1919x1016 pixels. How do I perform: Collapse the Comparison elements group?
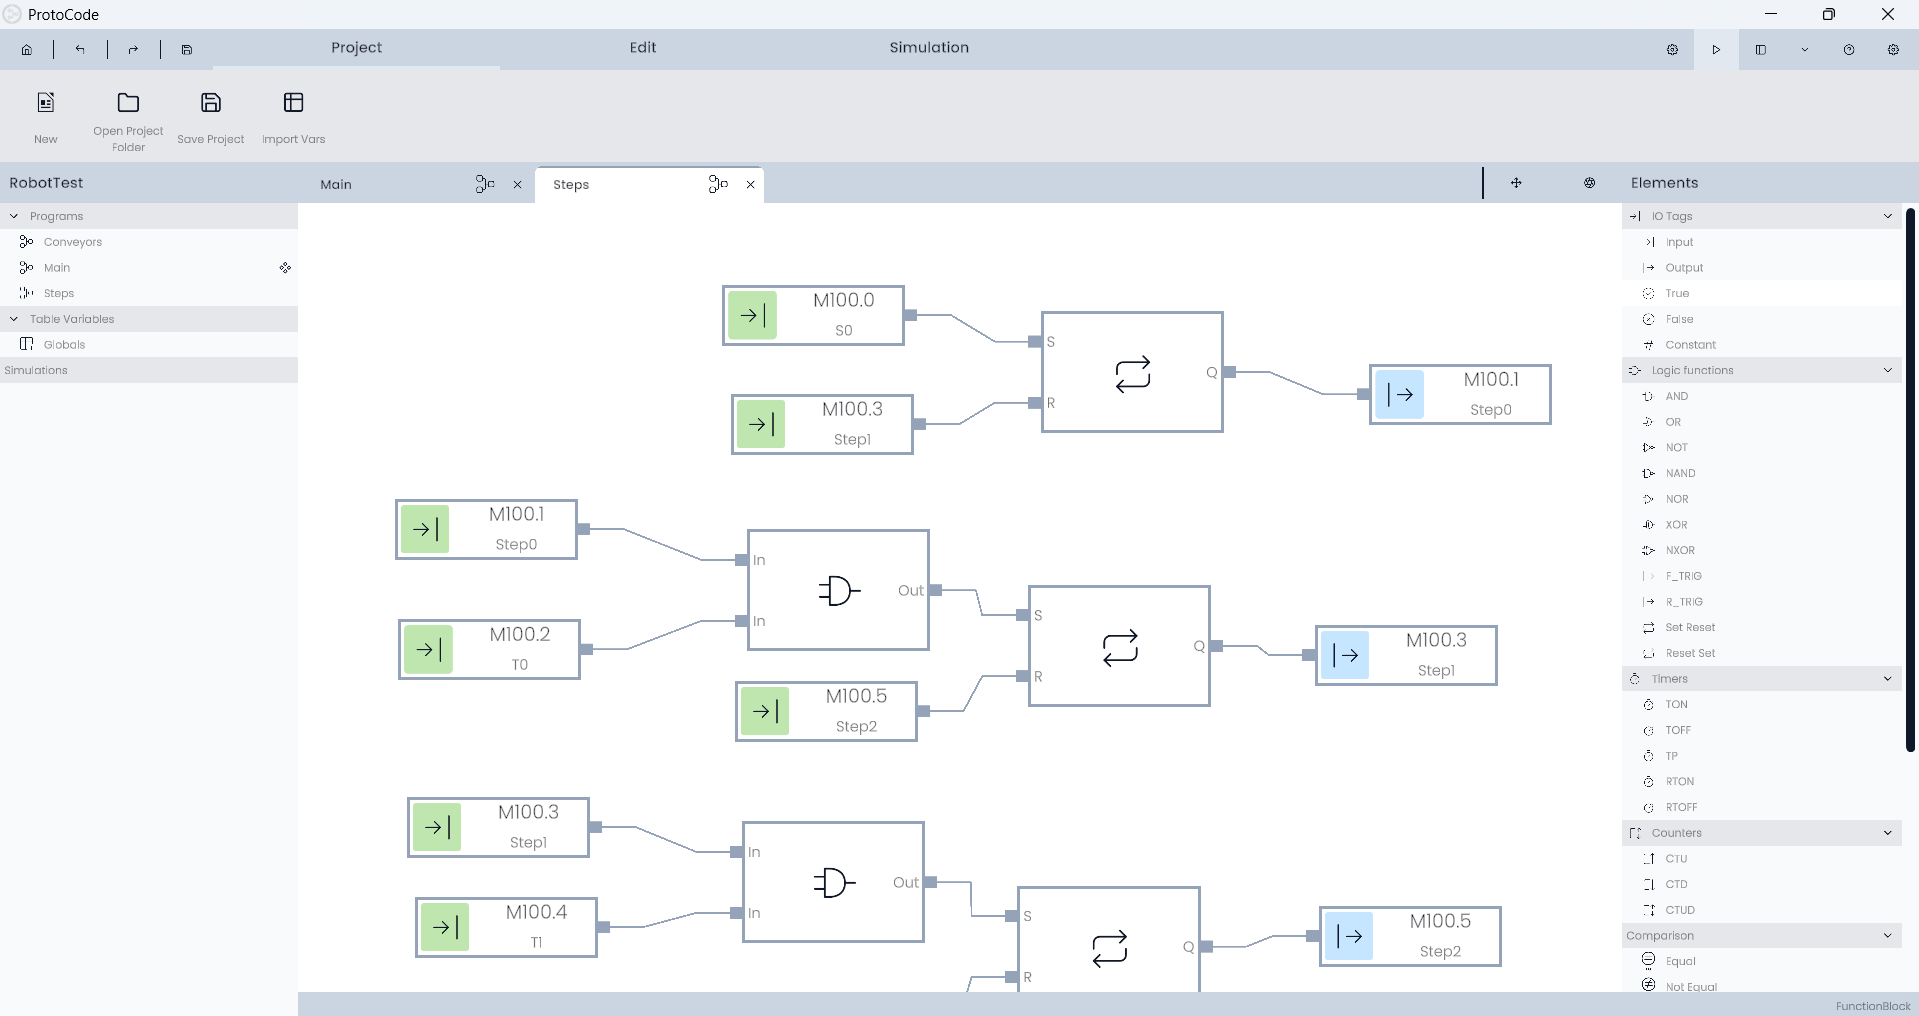[x=1887, y=936]
